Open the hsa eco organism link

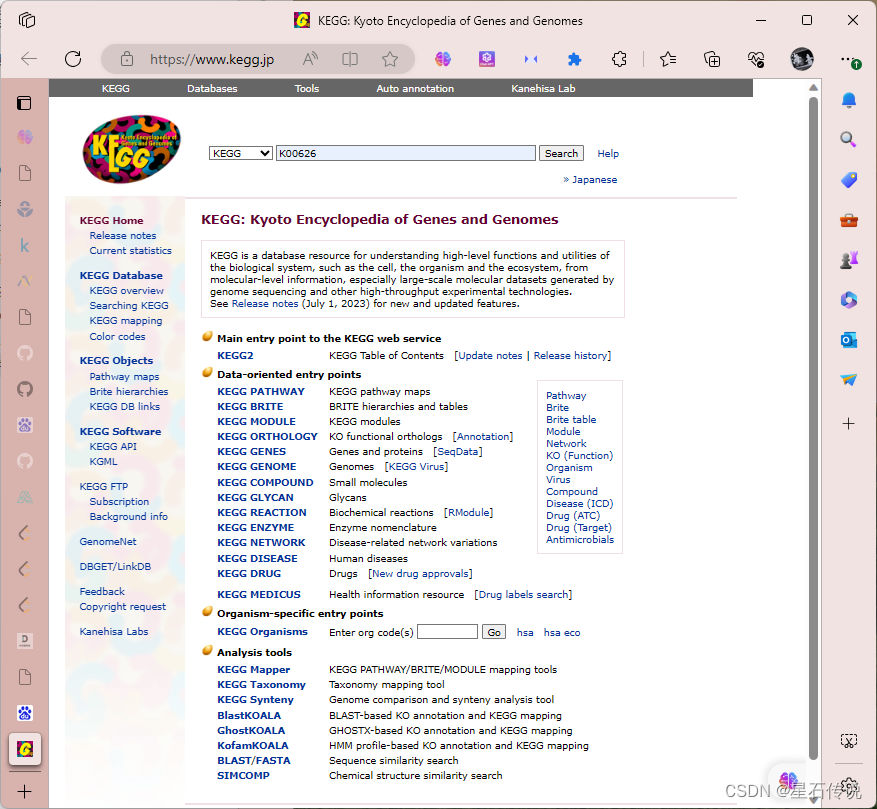[x=562, y=633]
